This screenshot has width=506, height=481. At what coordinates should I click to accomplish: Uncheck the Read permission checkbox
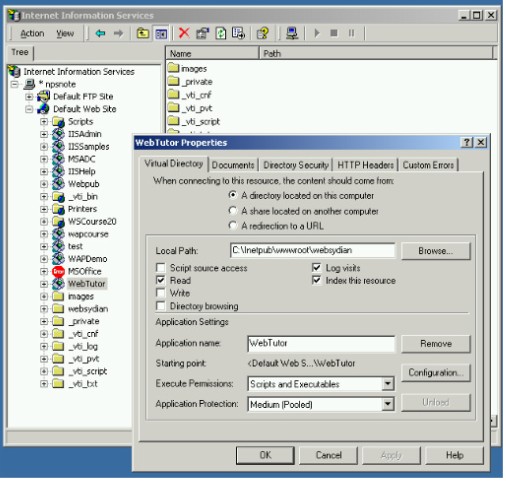click(x=161, y=280)
